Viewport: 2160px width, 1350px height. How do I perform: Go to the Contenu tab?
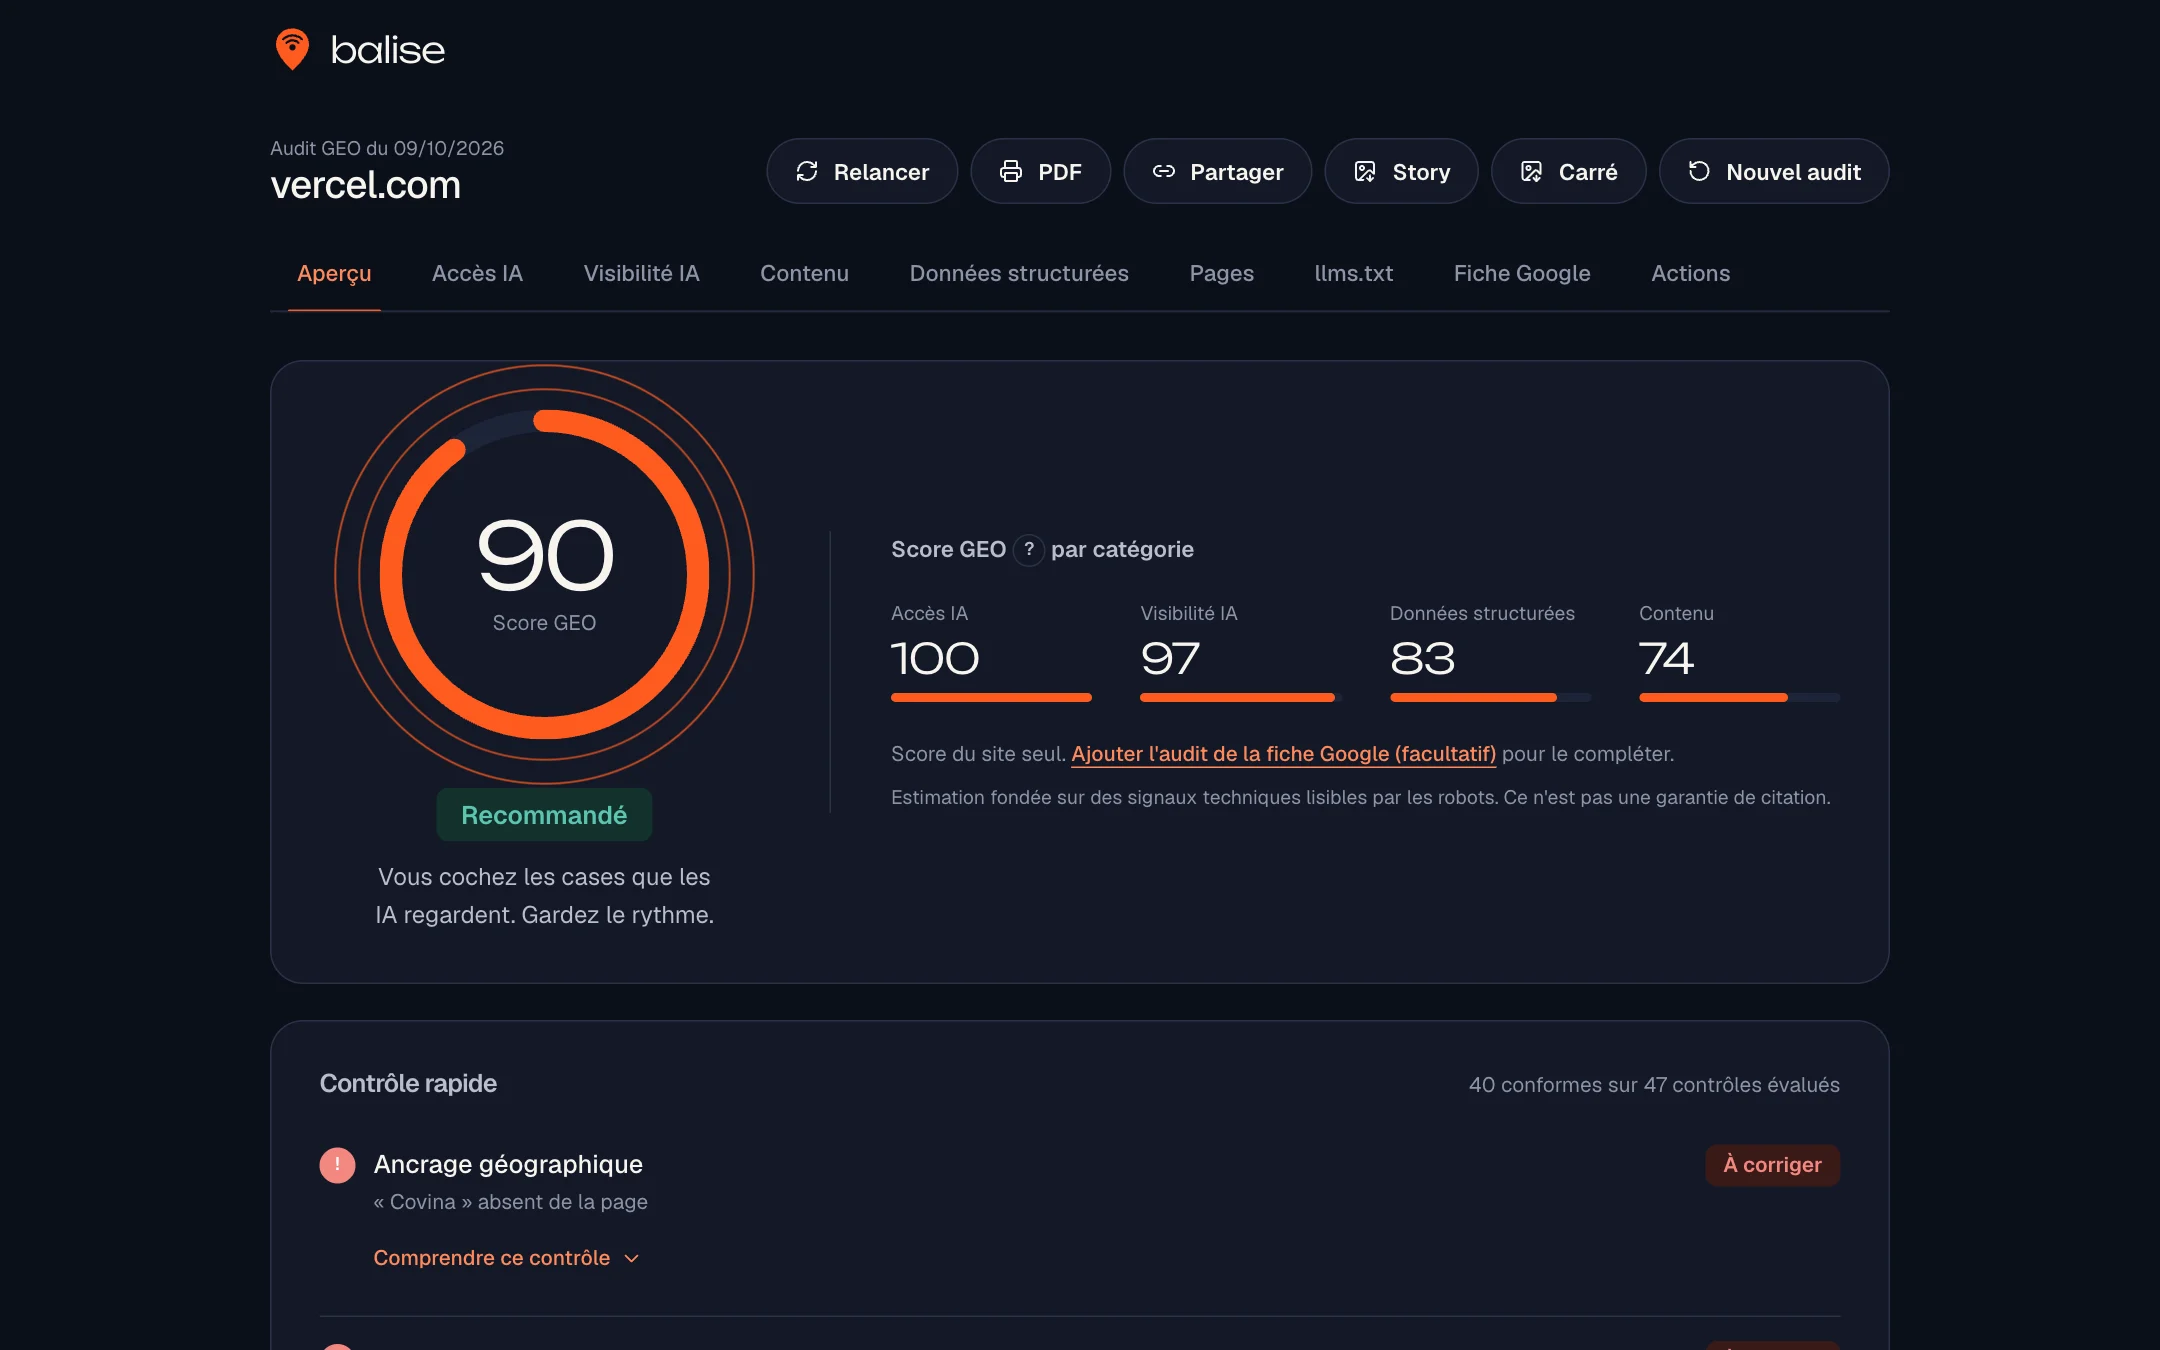coord(804,273)
